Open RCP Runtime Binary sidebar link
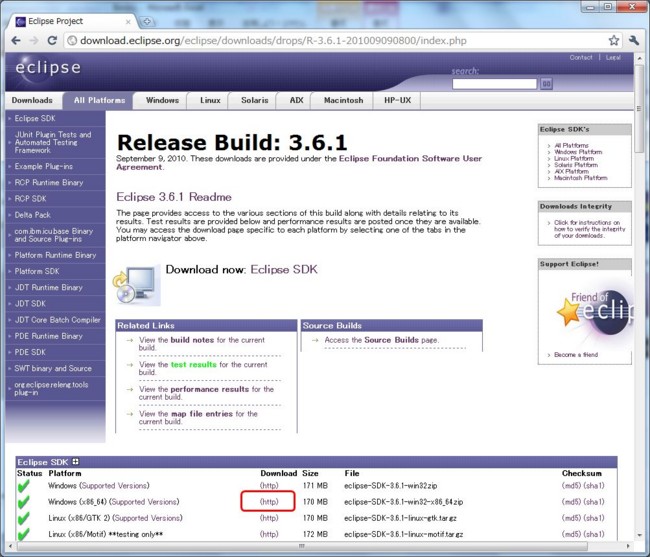 click(x=49, y=183)
